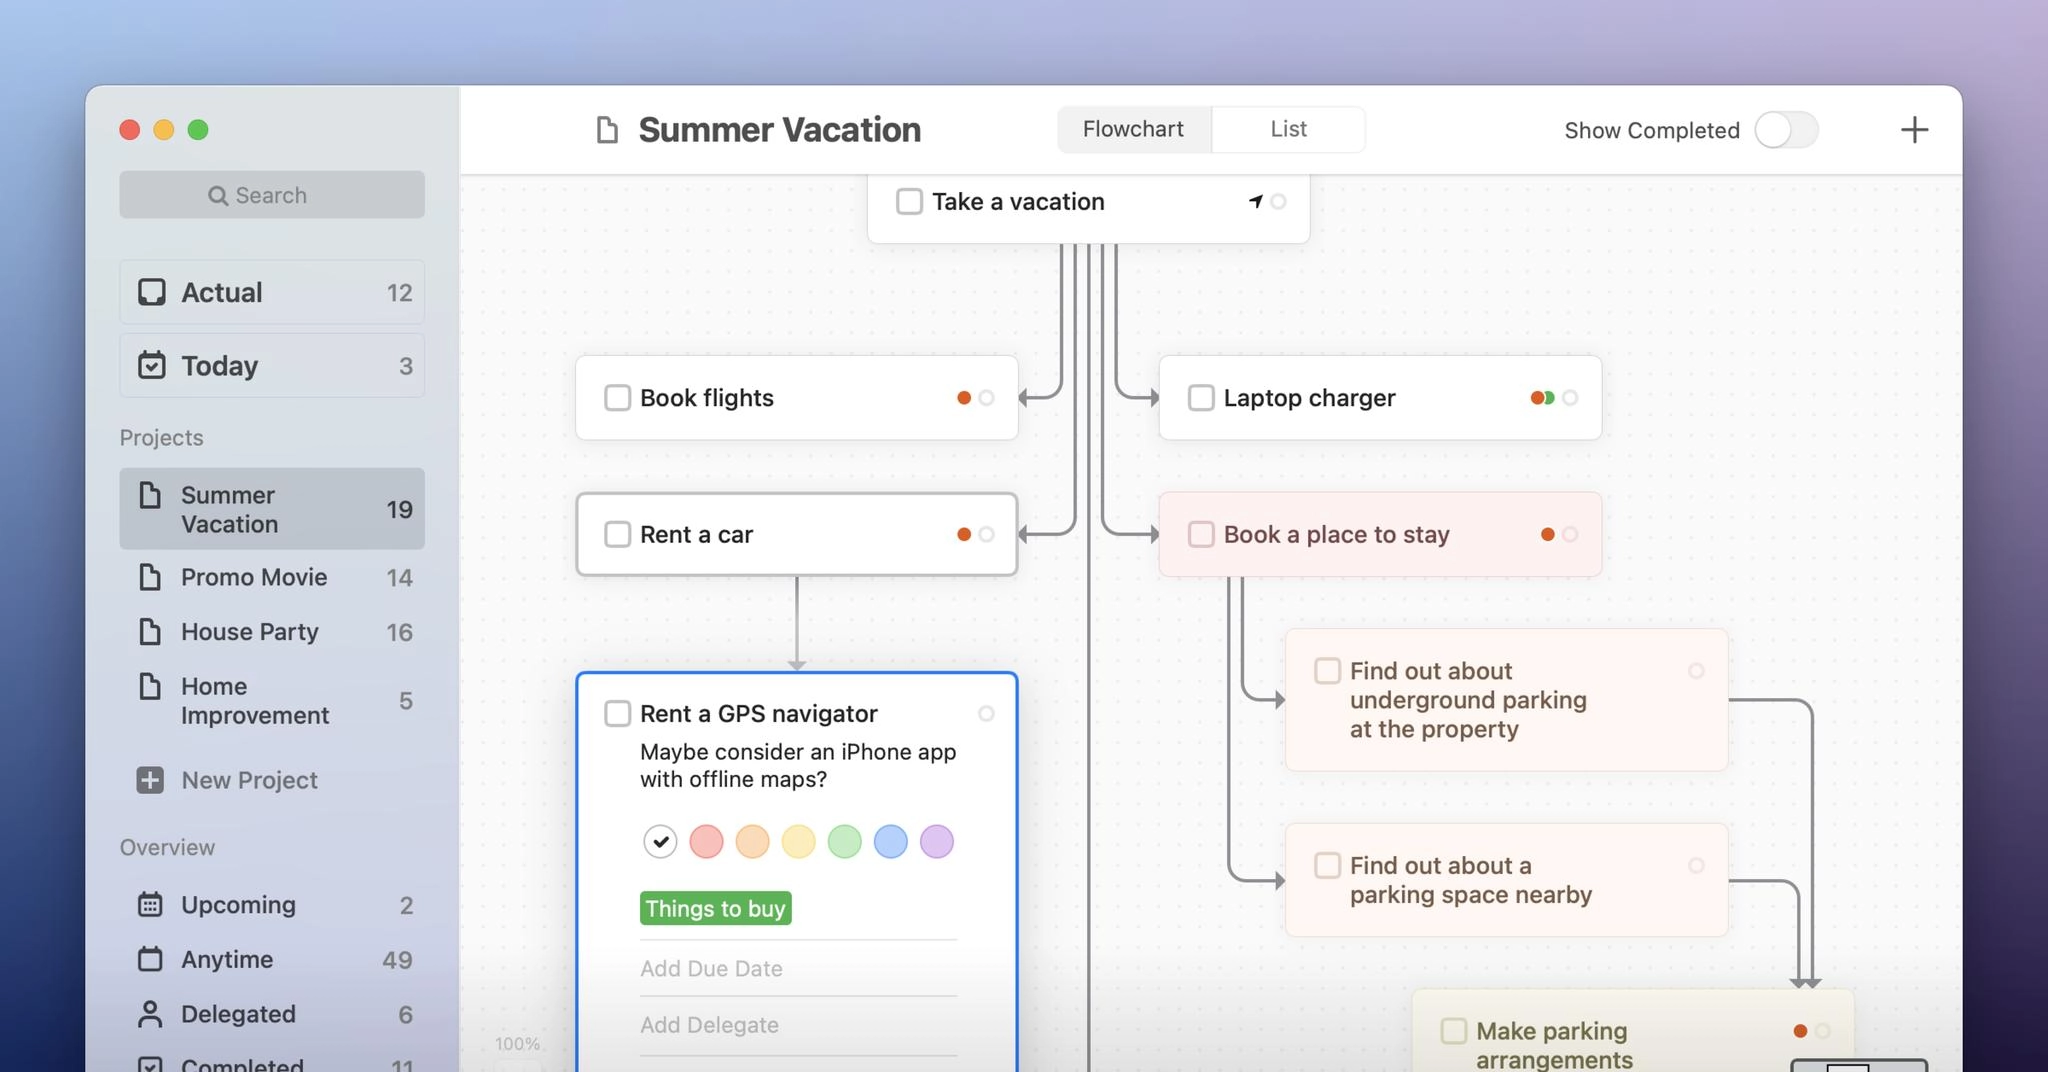Check off the Book flights task
This screenshot has height=1072, width=2048.
pos(617,398)
